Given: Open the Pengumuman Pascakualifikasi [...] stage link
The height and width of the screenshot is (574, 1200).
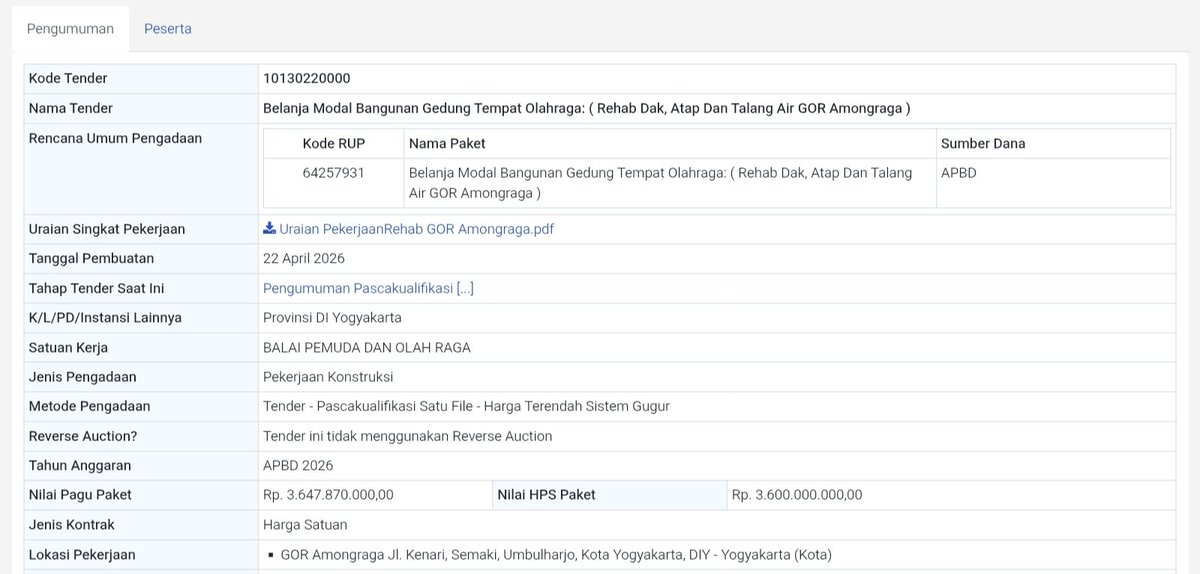Looking at the screenshot, I should click(x=368, y=288).
